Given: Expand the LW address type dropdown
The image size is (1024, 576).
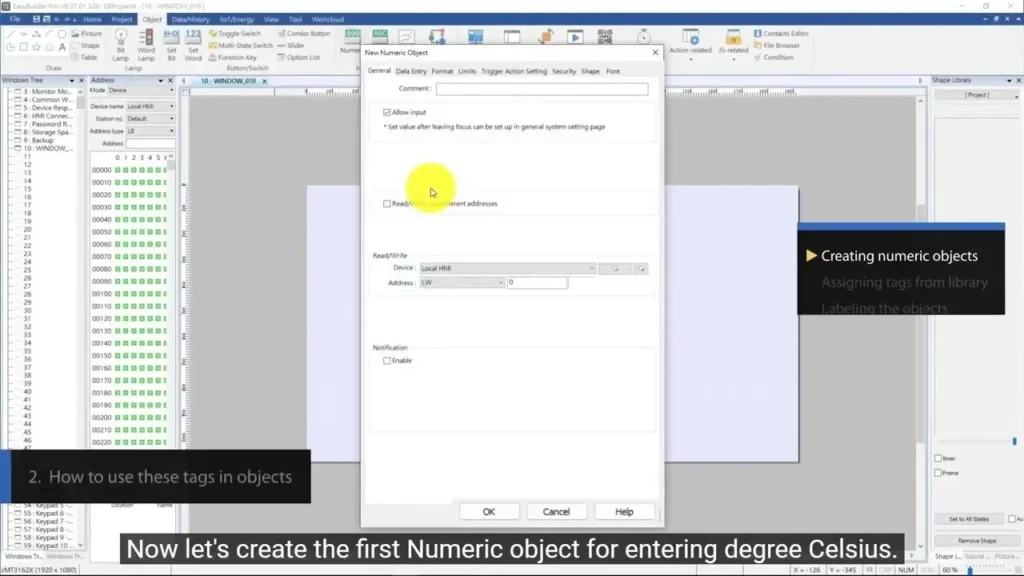Looking at the screenshot, I should click(x=461, y=283).
